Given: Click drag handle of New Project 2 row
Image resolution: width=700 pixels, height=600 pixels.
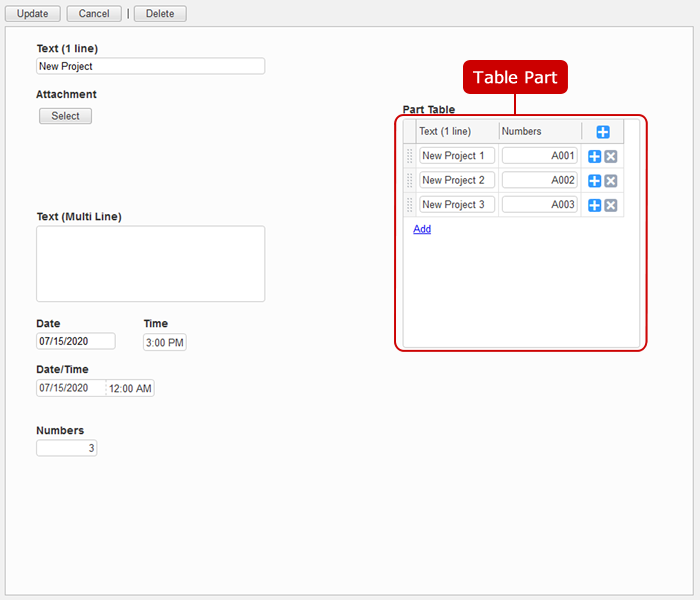Looking at the screenshot, I should point(409,180).
